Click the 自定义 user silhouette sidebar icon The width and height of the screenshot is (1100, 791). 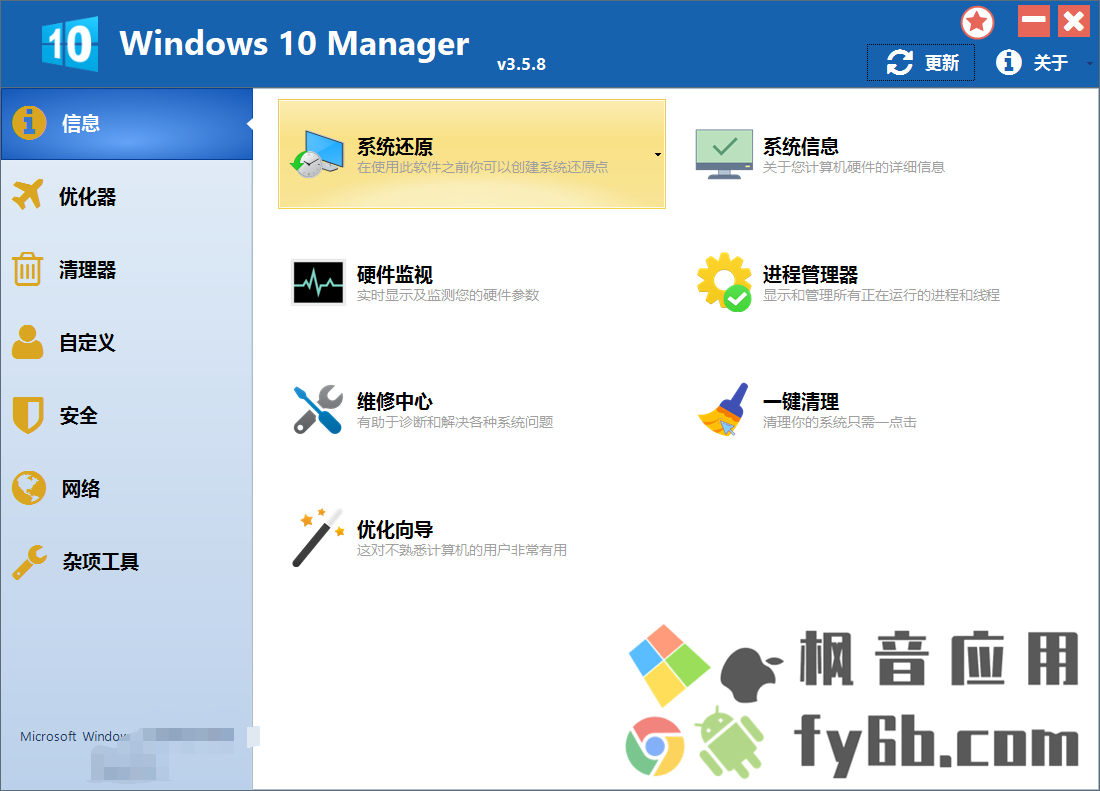(28, 342)
